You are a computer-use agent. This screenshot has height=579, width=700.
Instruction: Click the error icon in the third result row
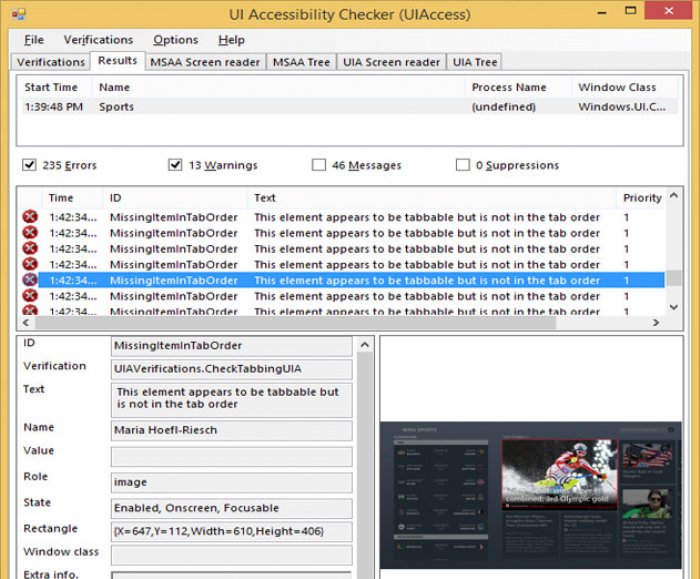30,249
